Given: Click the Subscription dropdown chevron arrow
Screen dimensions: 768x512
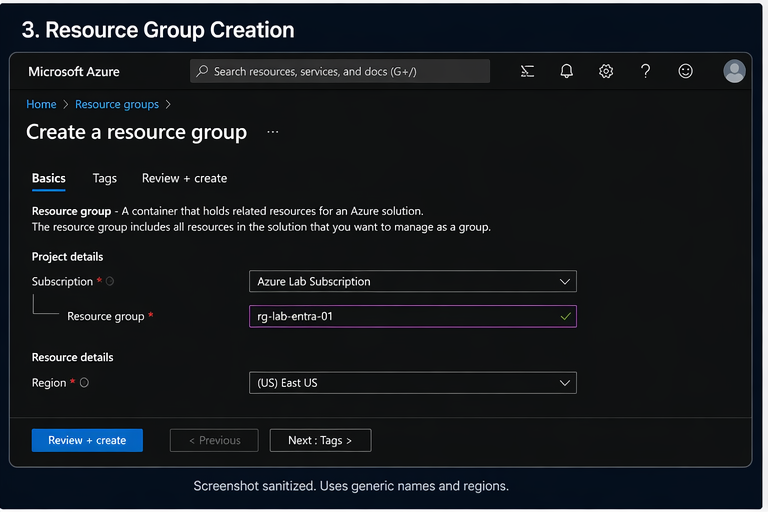Looking at the screenshot, I should click(x=565, y=282).
